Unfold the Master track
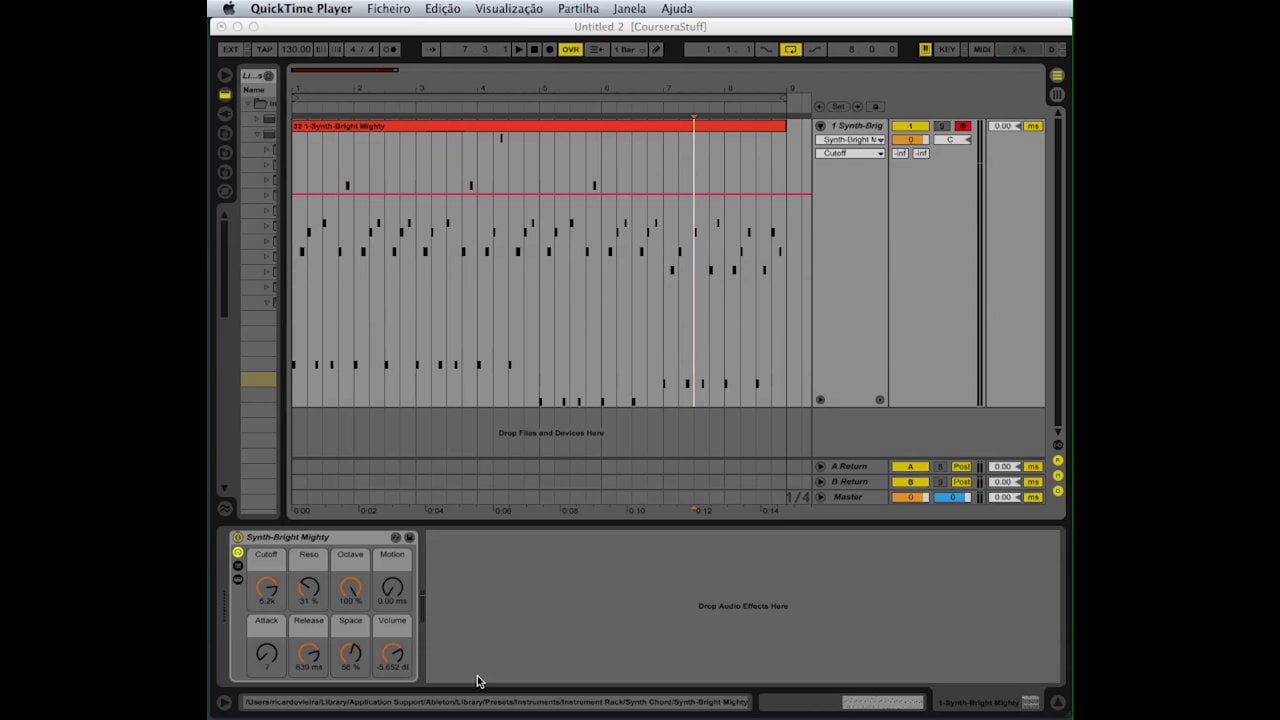 click(x=820, y=497)
